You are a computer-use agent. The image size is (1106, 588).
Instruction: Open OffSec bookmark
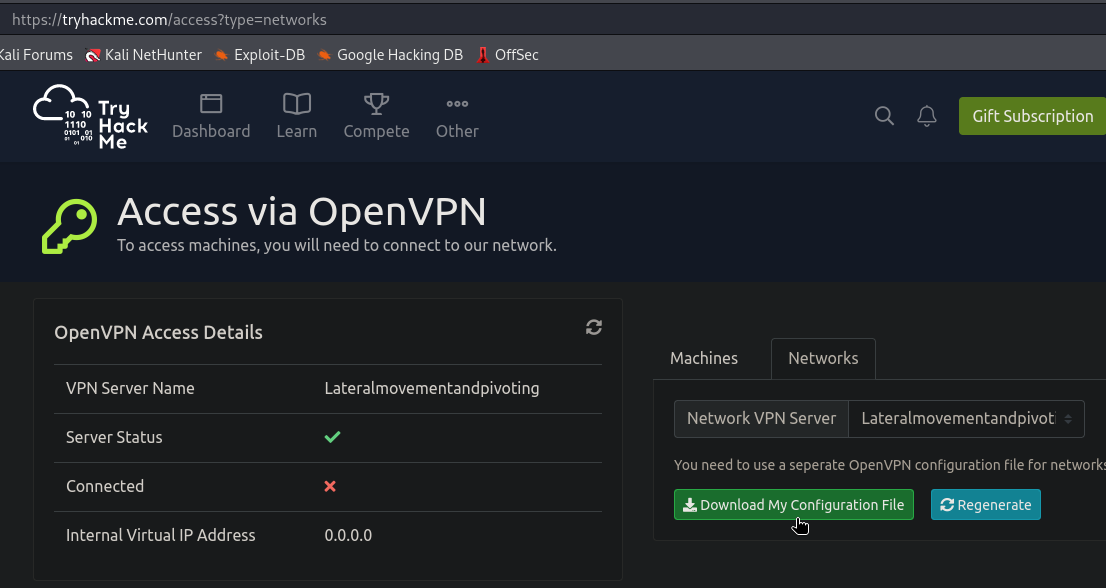(x=507, y=55)
